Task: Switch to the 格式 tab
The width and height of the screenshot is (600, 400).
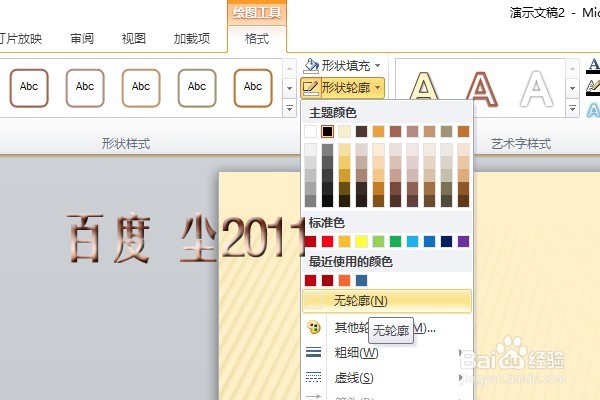Action: (x=257, y=38)
